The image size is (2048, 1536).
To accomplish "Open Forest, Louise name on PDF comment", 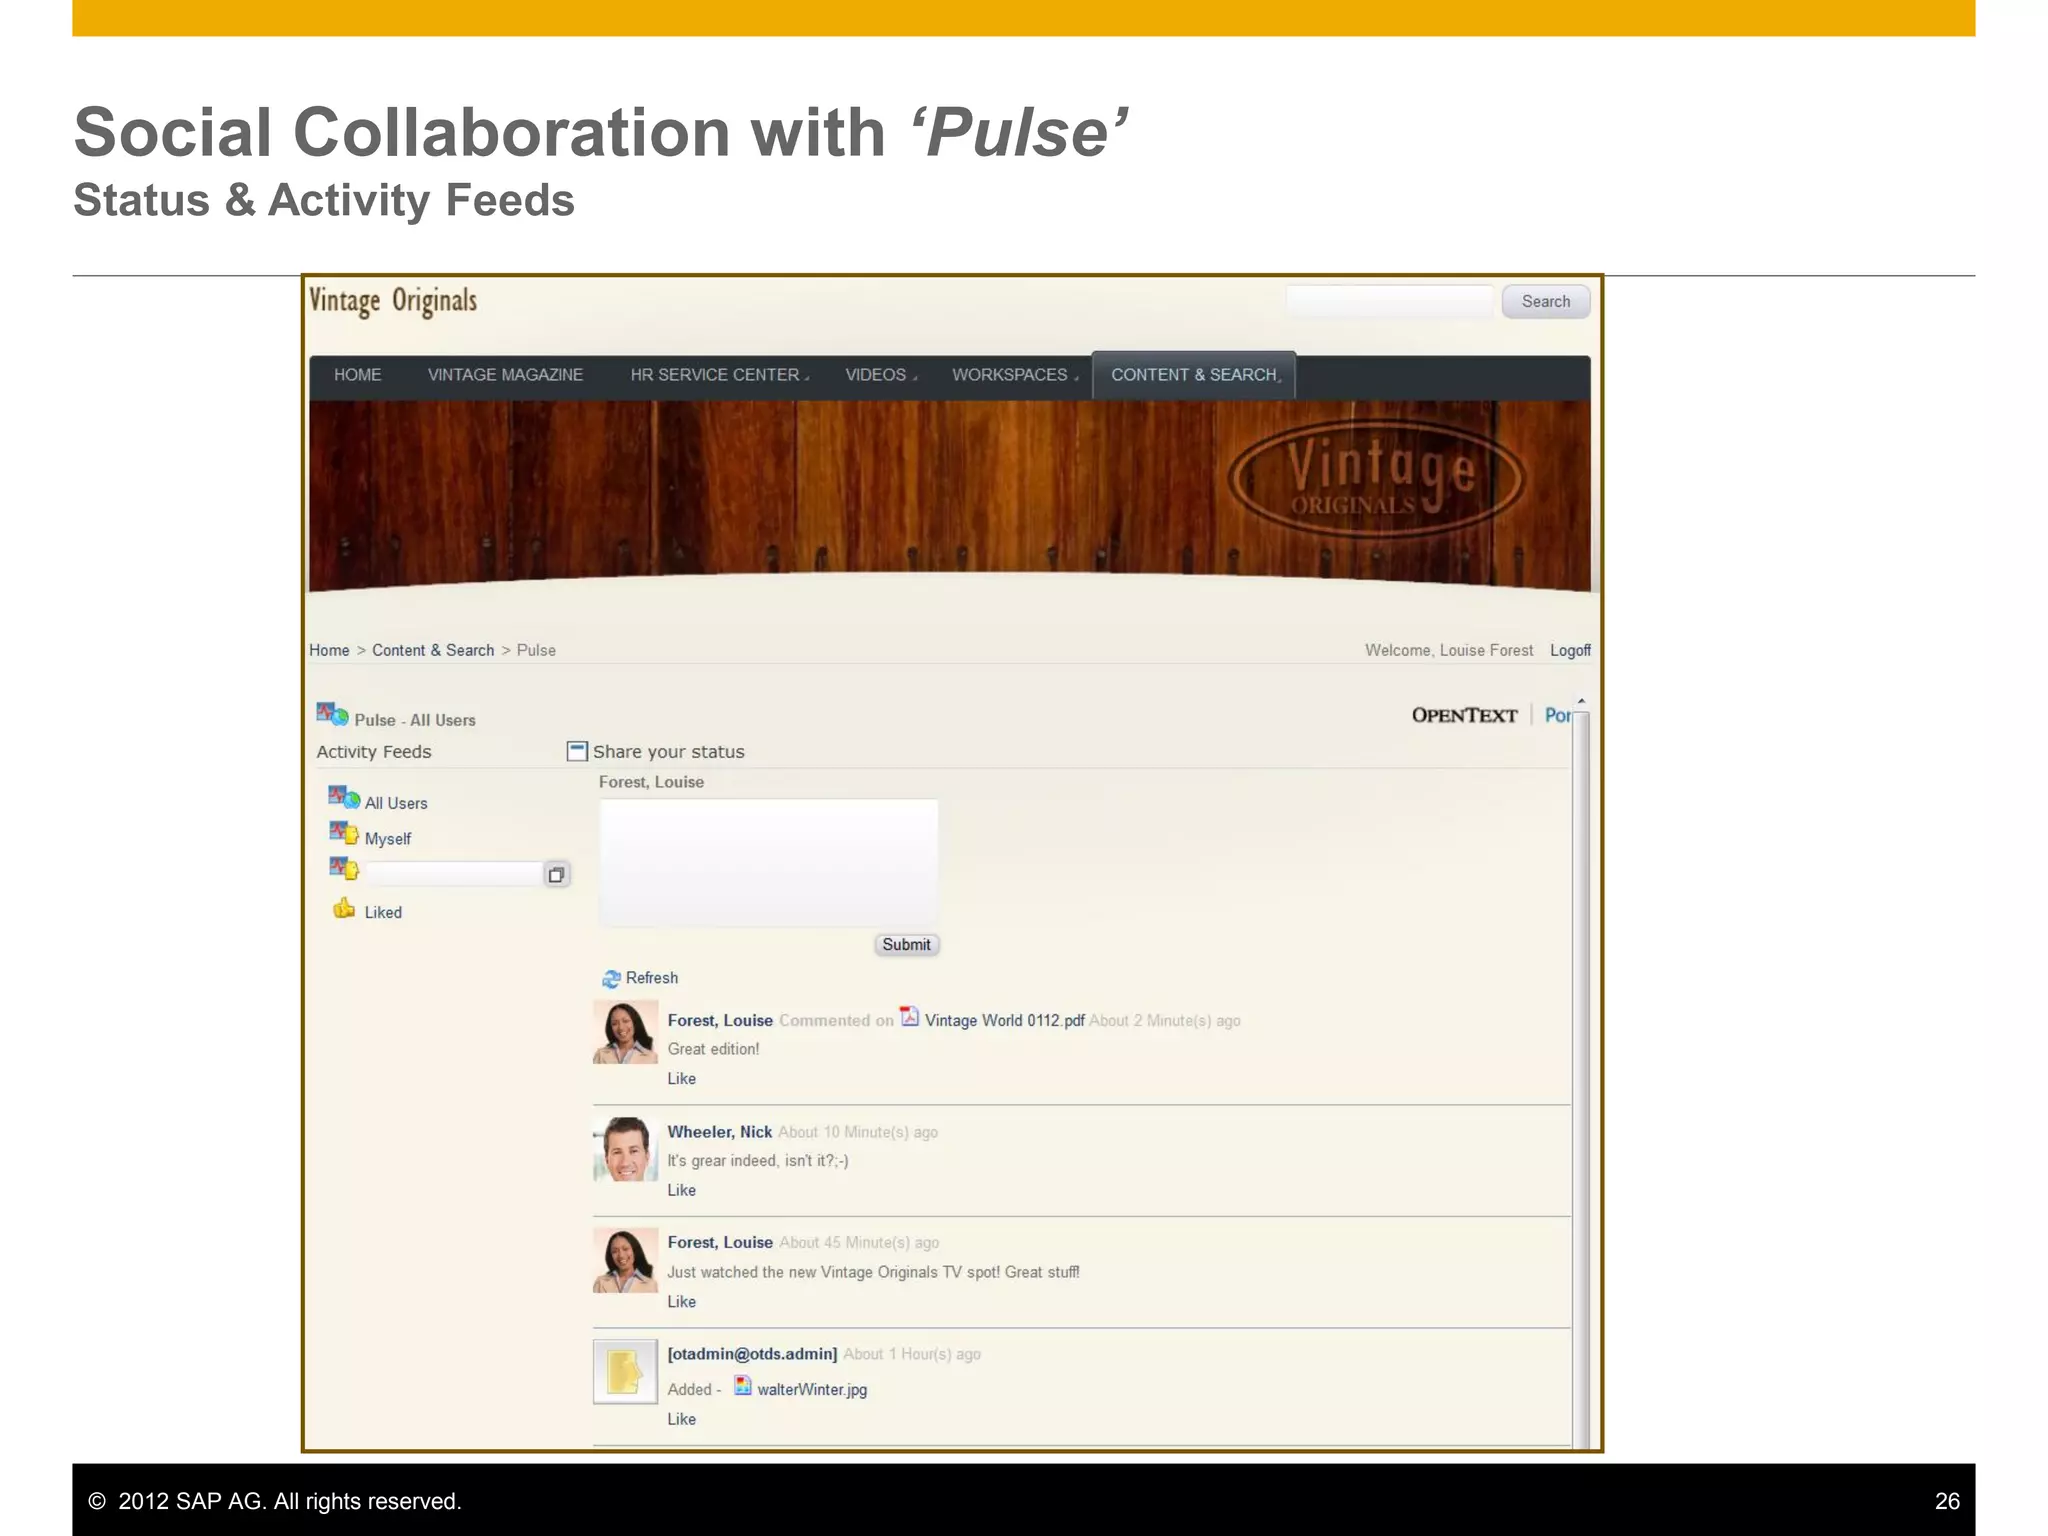I will [x=720, y=1020].
